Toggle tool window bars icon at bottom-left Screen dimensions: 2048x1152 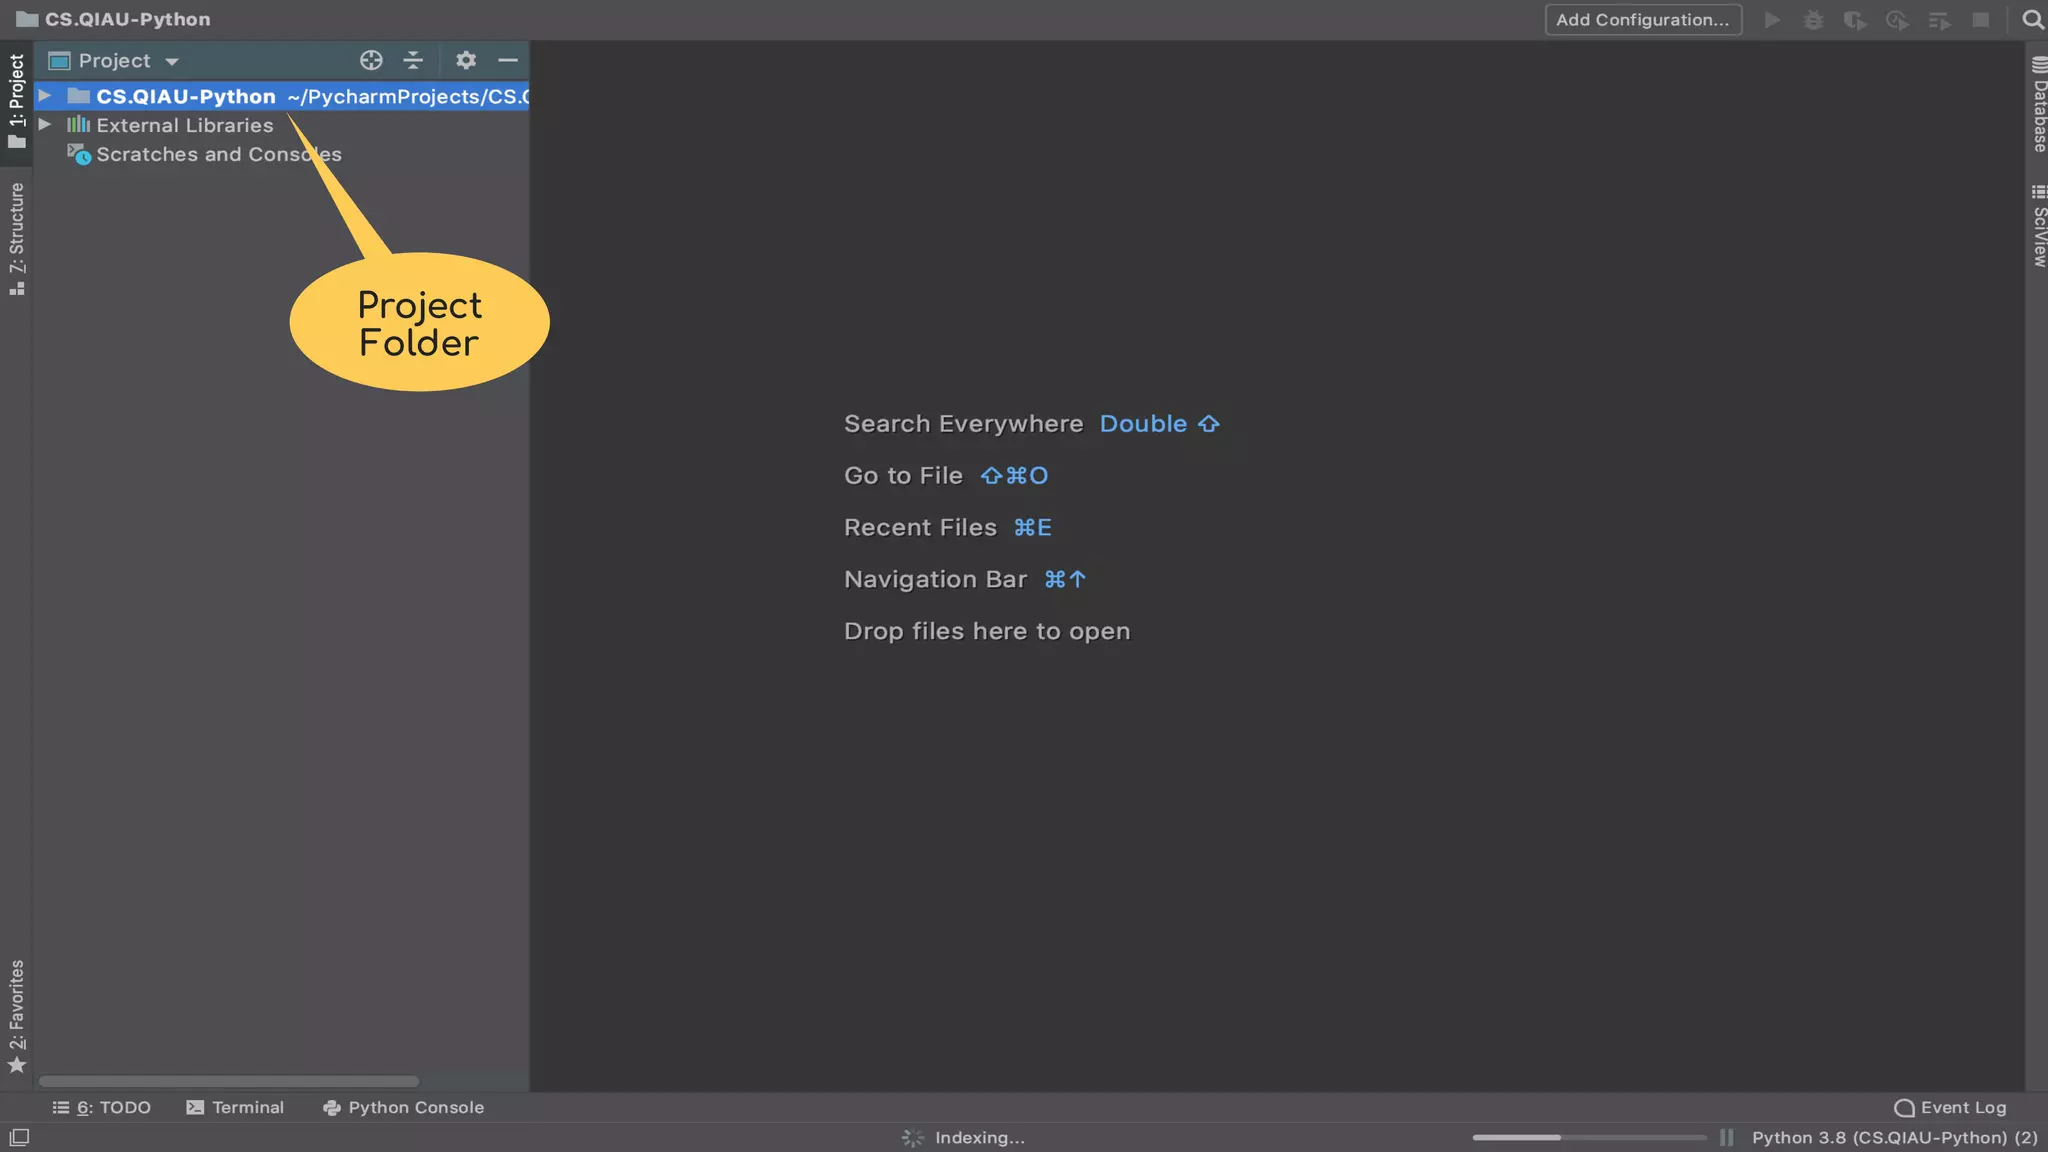point(19,1137)
